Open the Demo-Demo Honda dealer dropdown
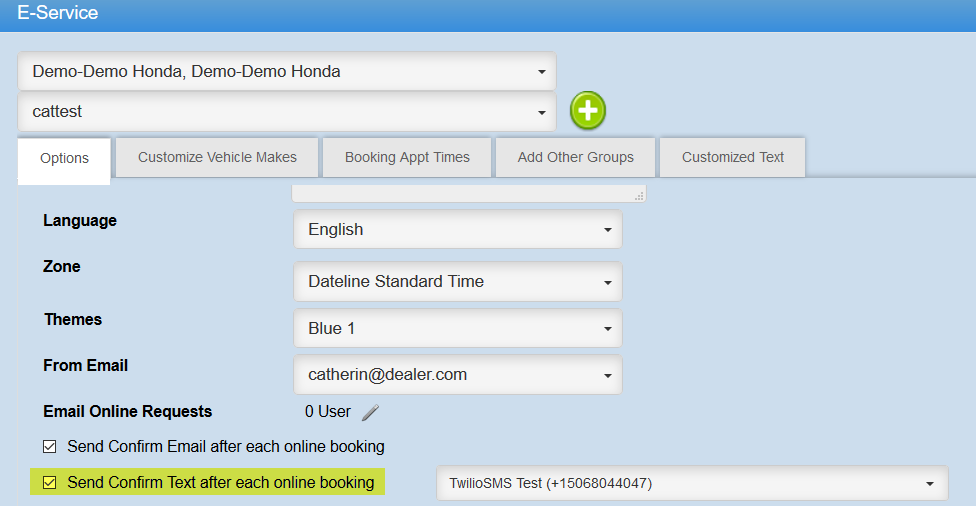This screenshot has width=976, height=506. tap(286, 72)
